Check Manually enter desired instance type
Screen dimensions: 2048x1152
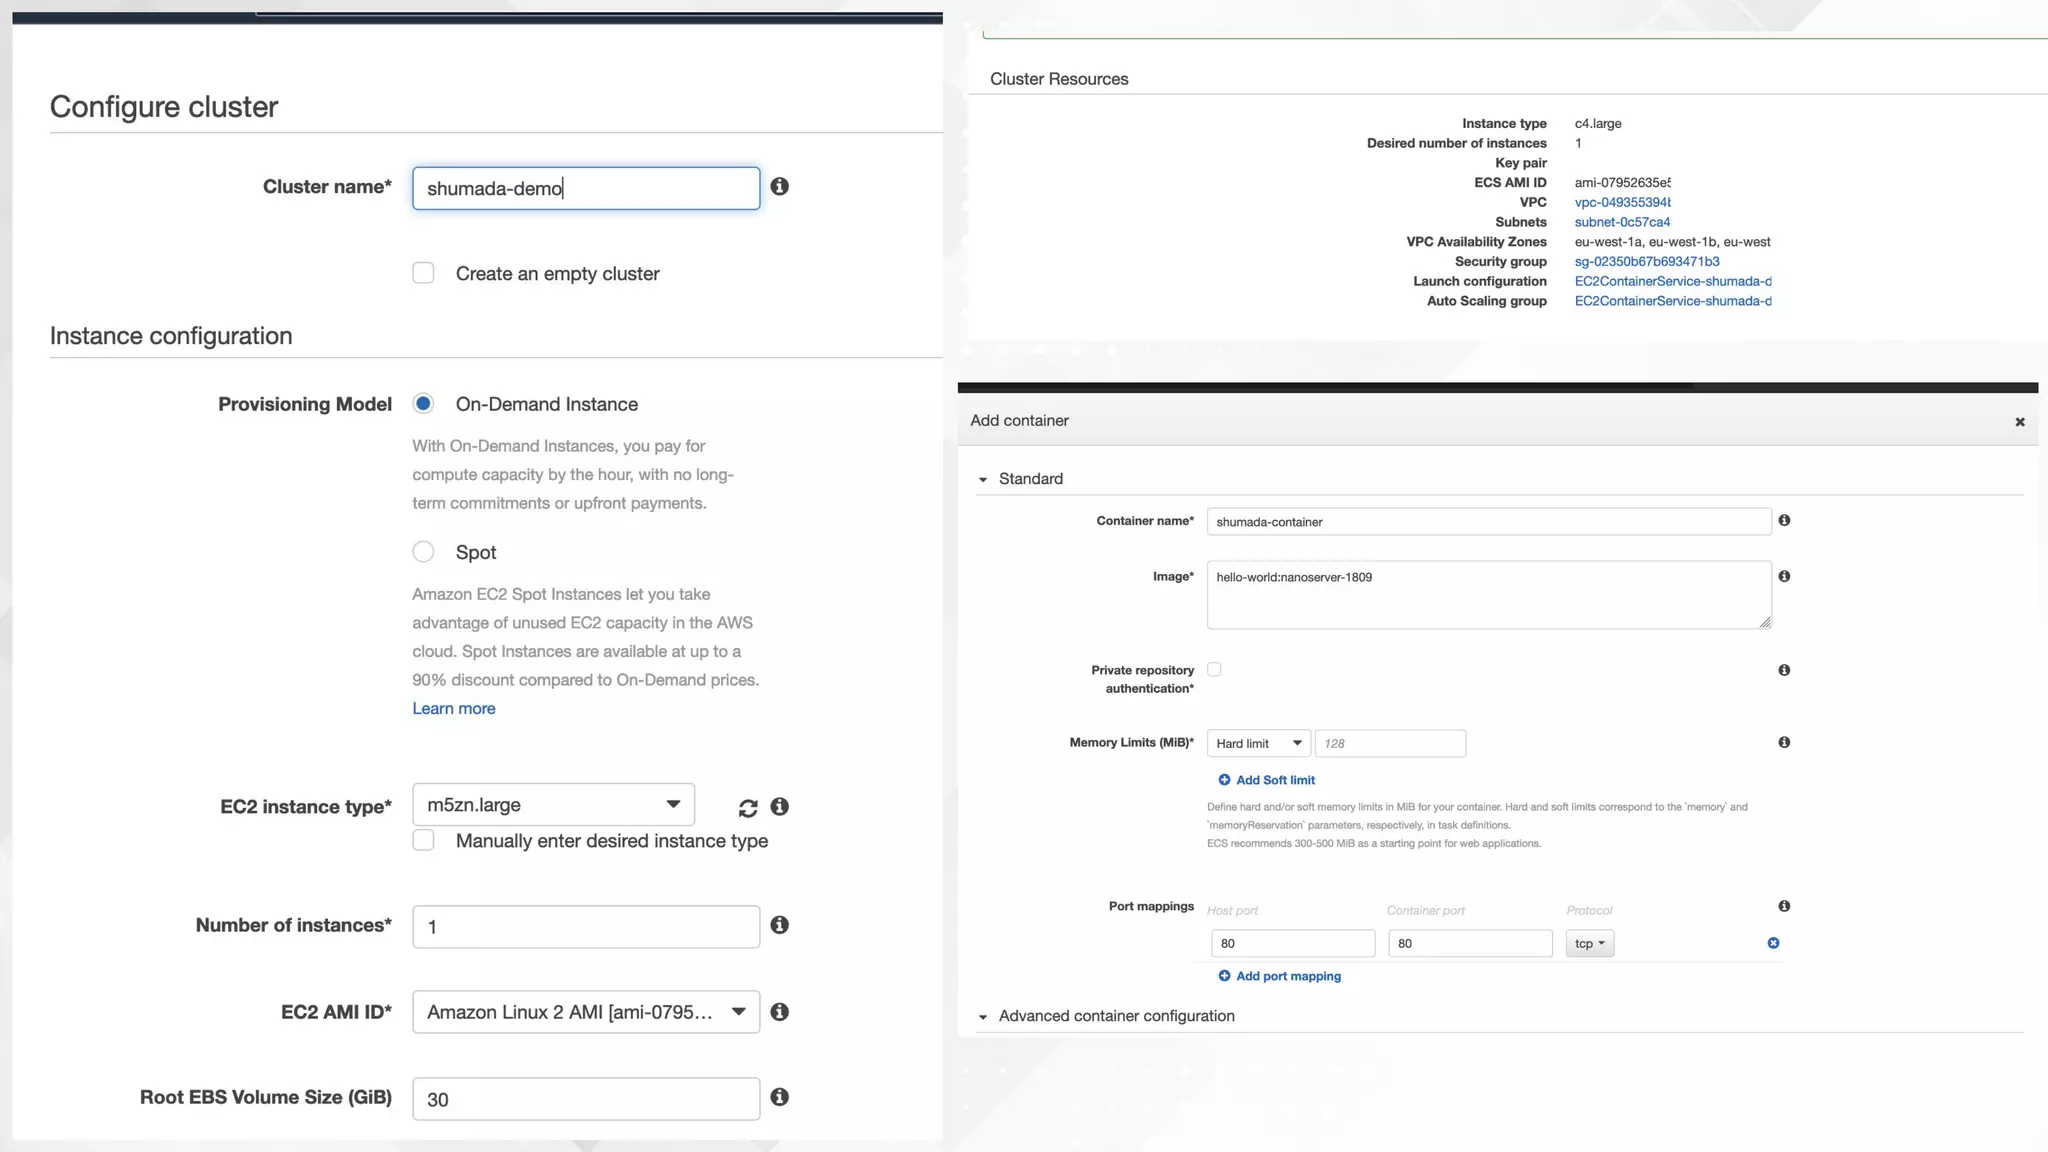[x=424, y=841]
